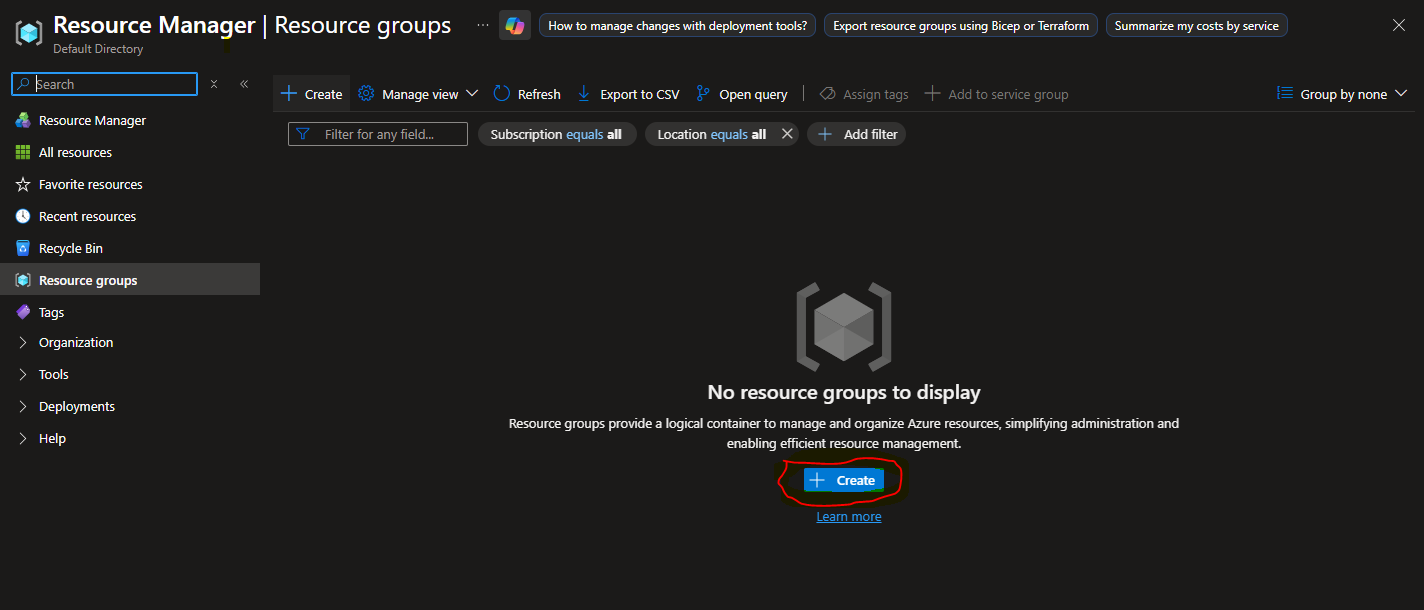This screenshot has width=1424, height=610.
Task: Export the list to CSV
Action: point(628,94)
